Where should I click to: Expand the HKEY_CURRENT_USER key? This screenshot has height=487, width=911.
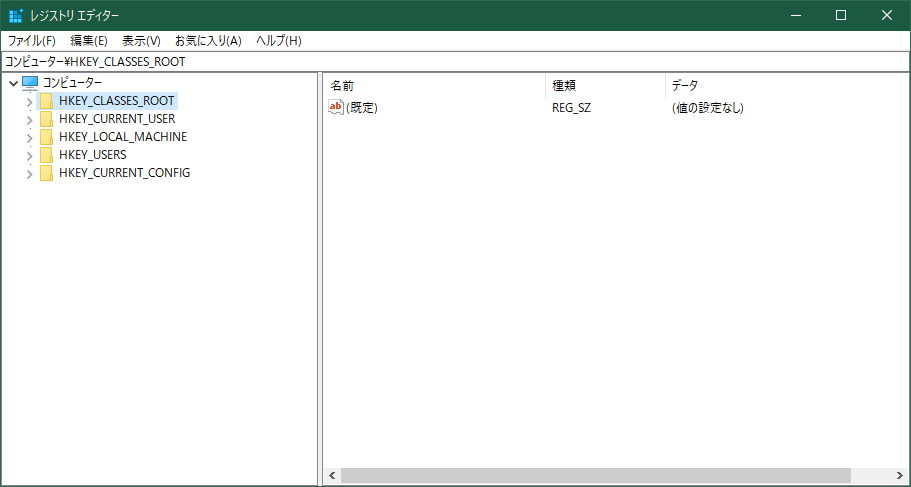29,120
